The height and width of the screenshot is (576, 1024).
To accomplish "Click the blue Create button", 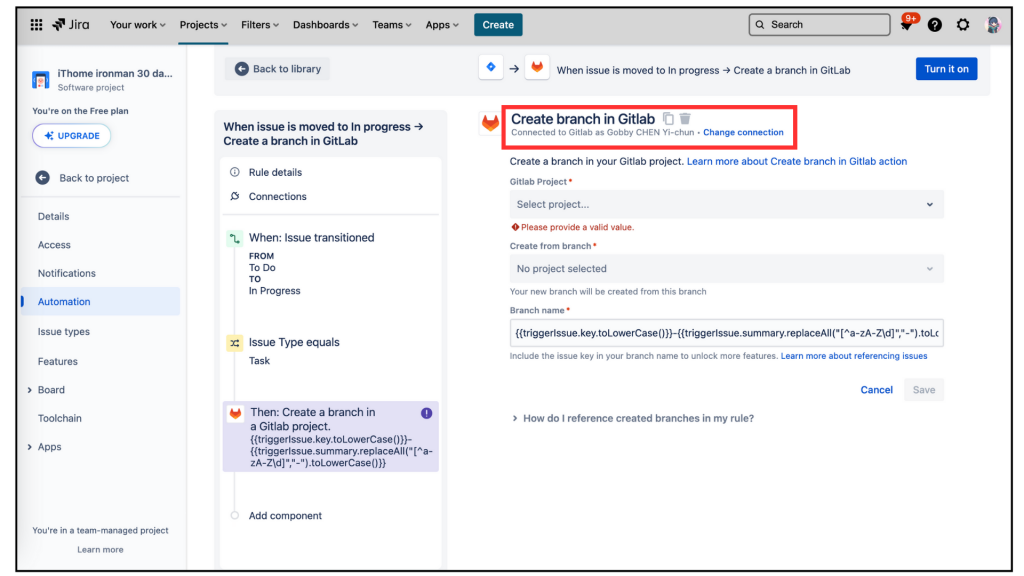I will point(498,25).
